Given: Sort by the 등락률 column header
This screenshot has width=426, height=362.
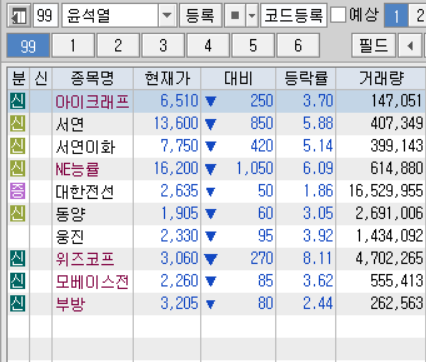Looking at the screenshot, I should (x=306, y=78).
